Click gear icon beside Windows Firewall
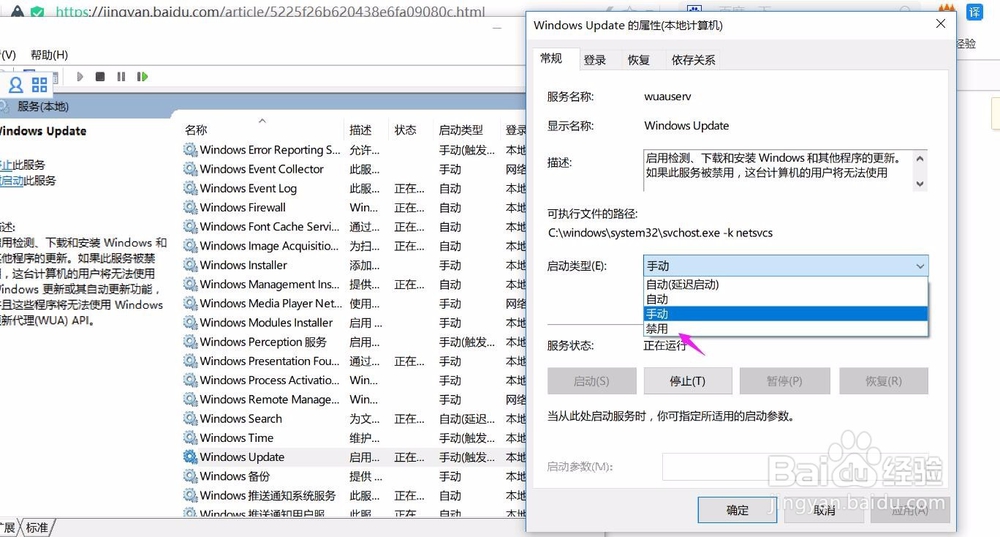Viewport: 1000px width, 537px height. [190, 207]
